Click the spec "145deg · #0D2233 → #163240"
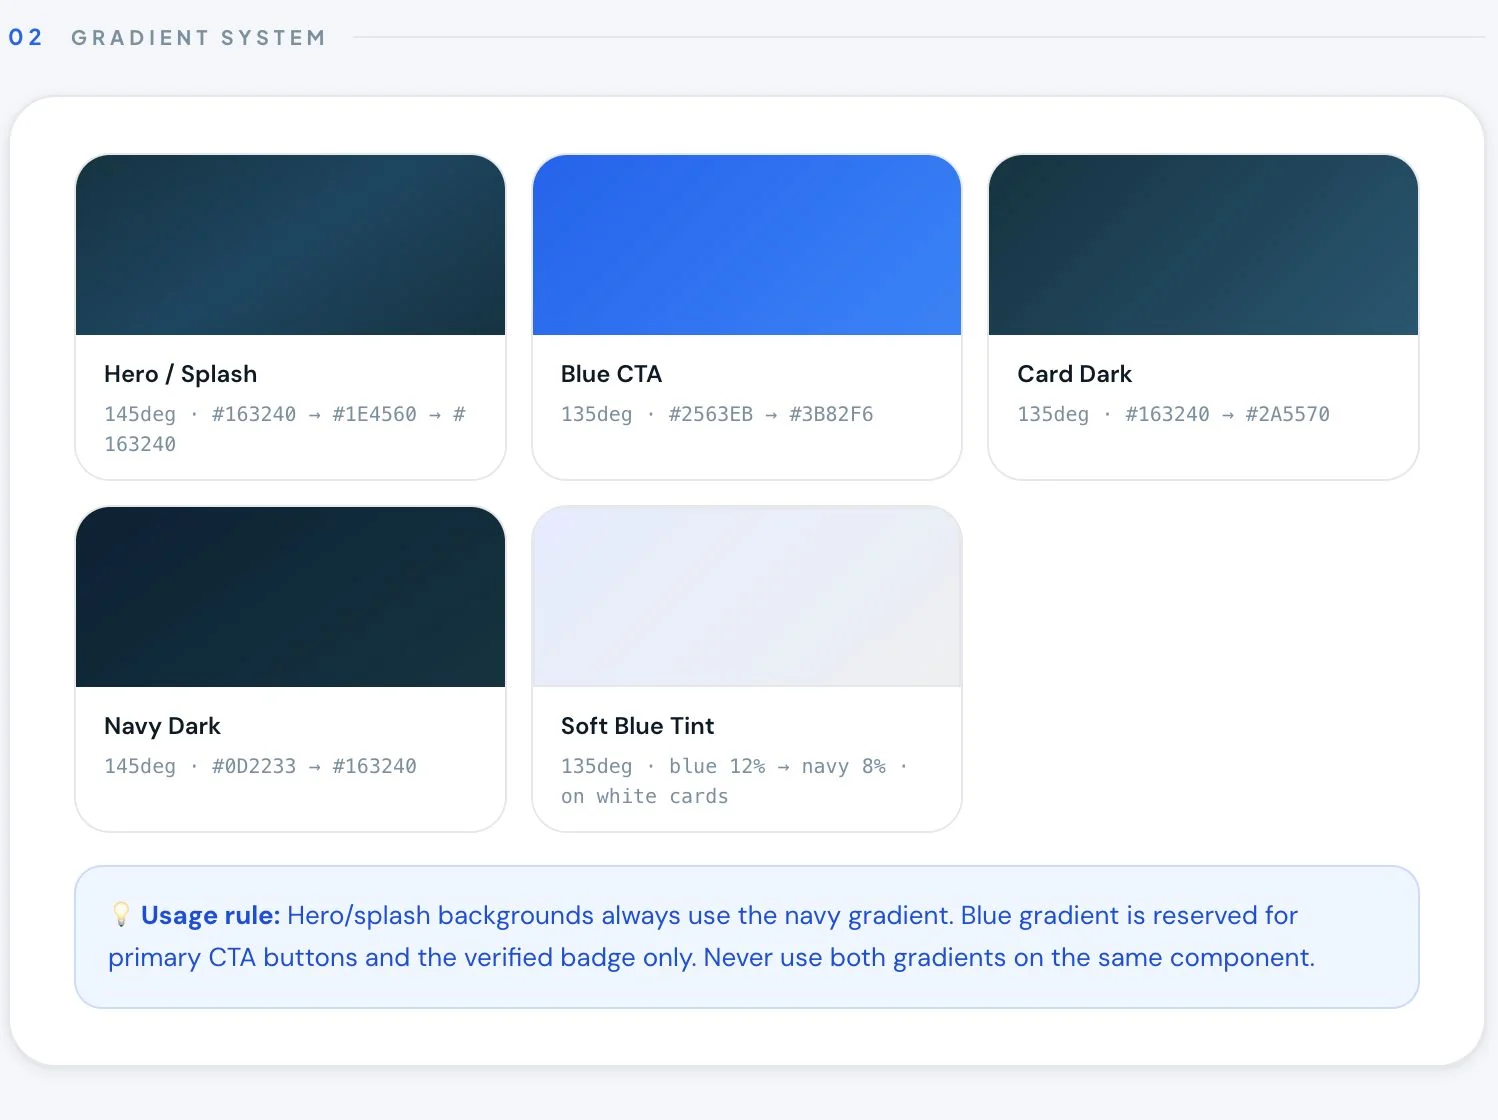 tap(260, 766)
